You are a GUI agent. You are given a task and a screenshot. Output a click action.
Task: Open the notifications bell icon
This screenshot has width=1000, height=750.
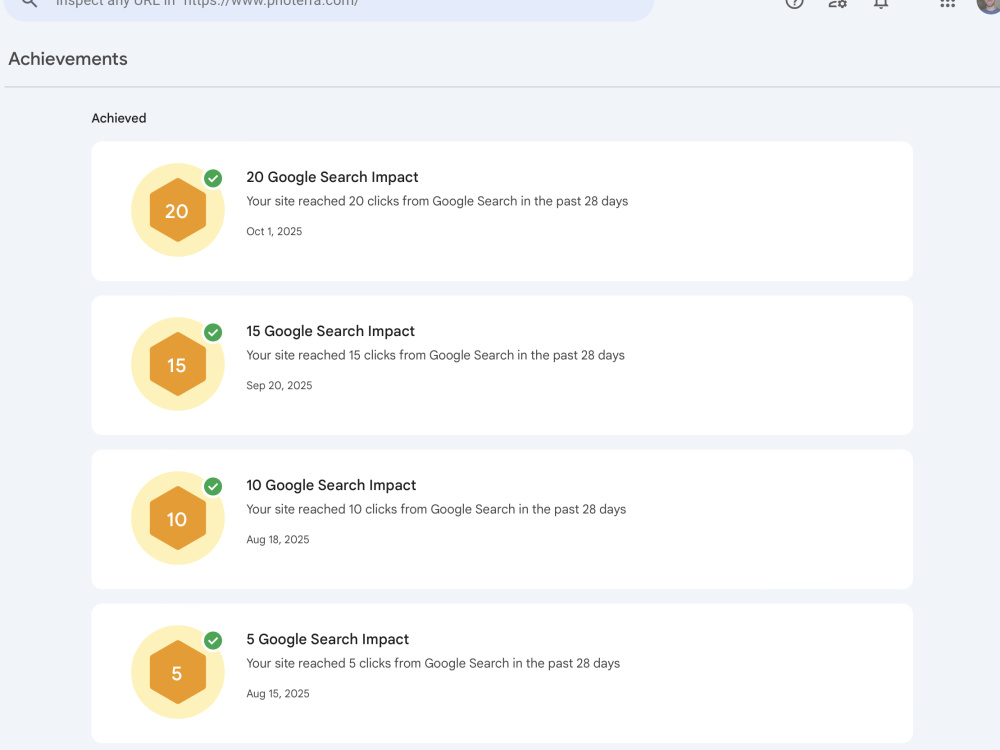point(881,4)
